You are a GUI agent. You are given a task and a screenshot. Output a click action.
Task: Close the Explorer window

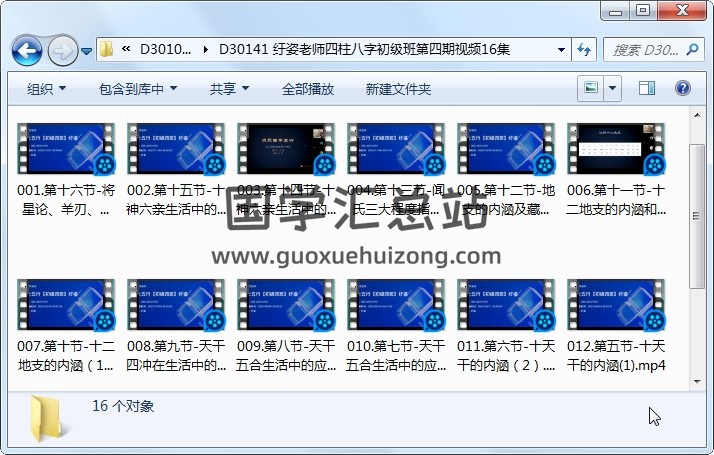682,10
